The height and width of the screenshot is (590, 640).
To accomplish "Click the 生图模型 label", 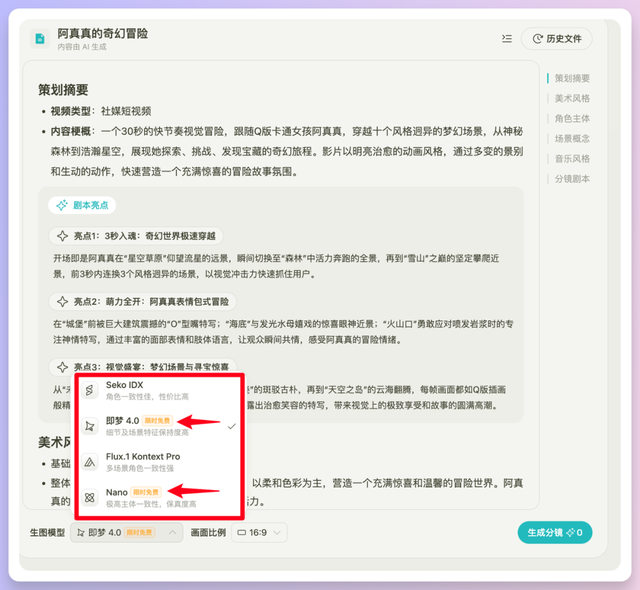I will click(47, 532).
